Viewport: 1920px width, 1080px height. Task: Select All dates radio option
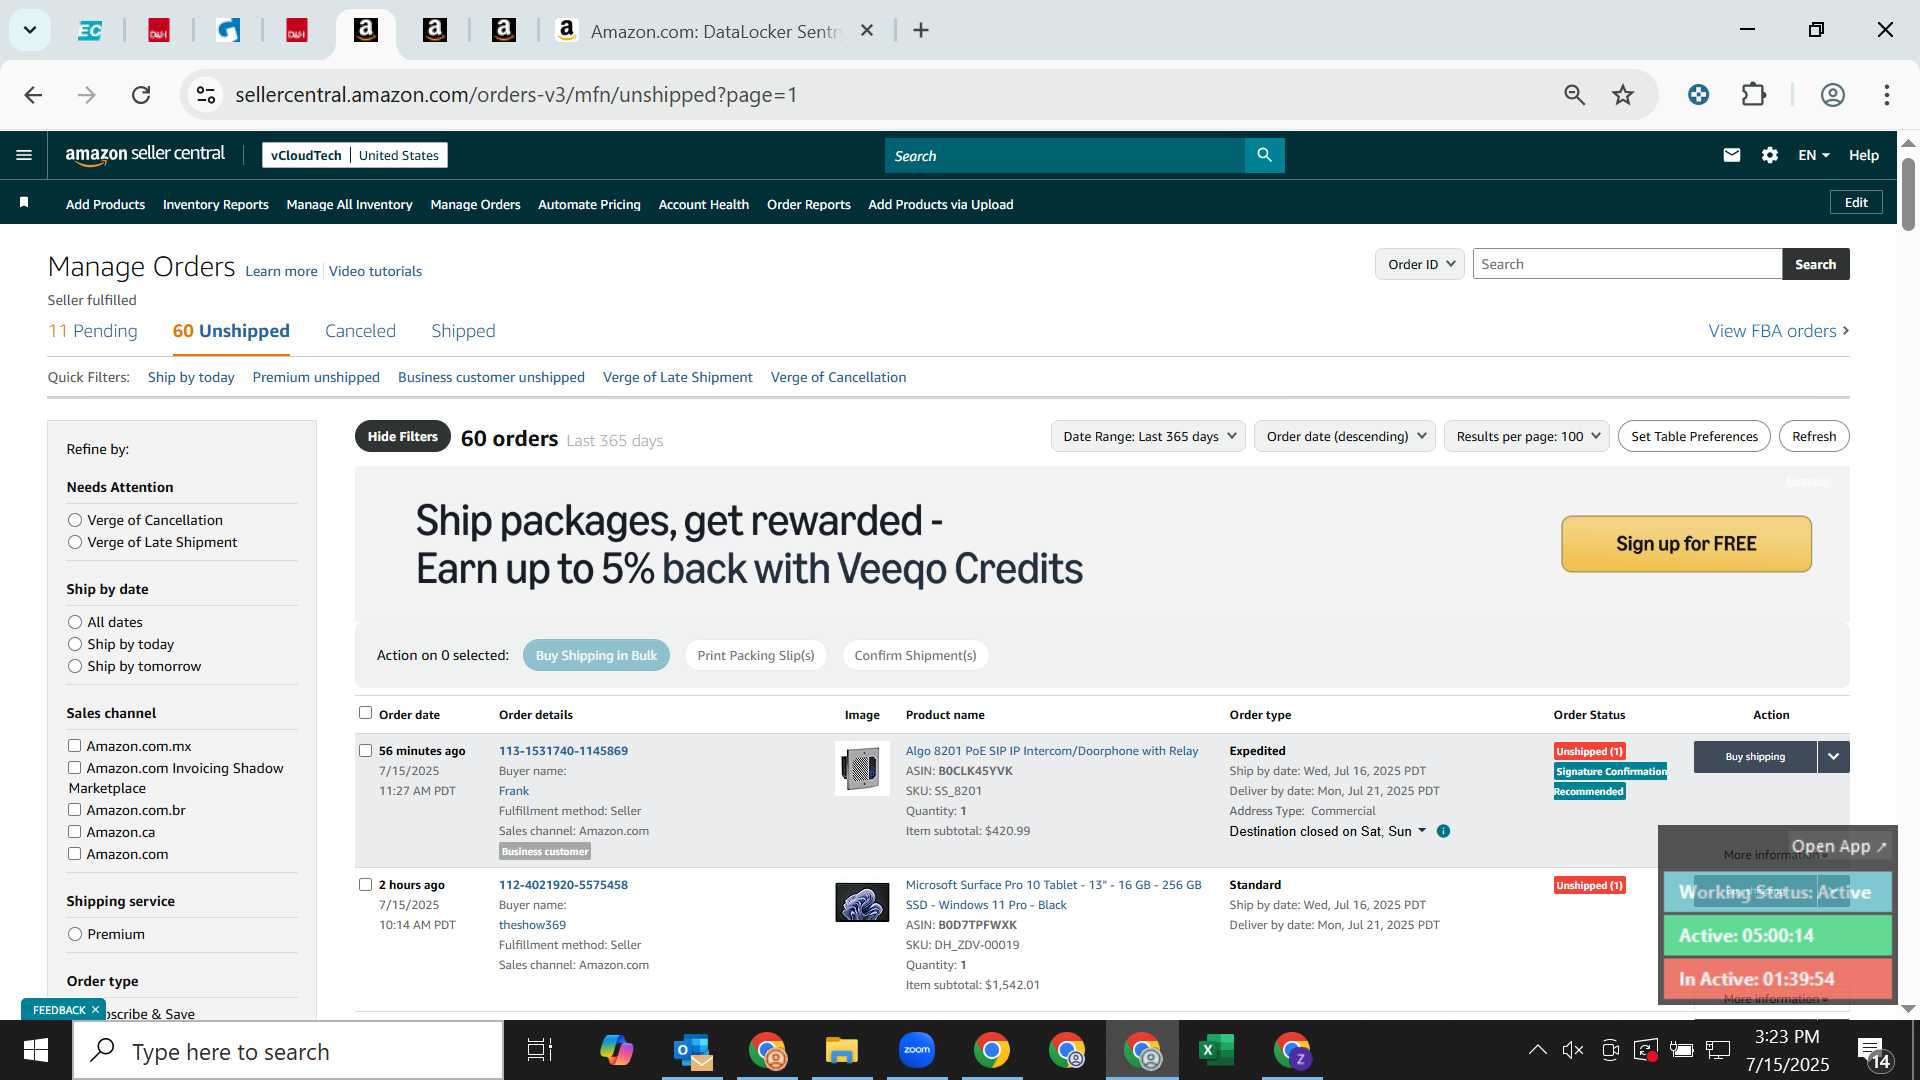point(75,622)
